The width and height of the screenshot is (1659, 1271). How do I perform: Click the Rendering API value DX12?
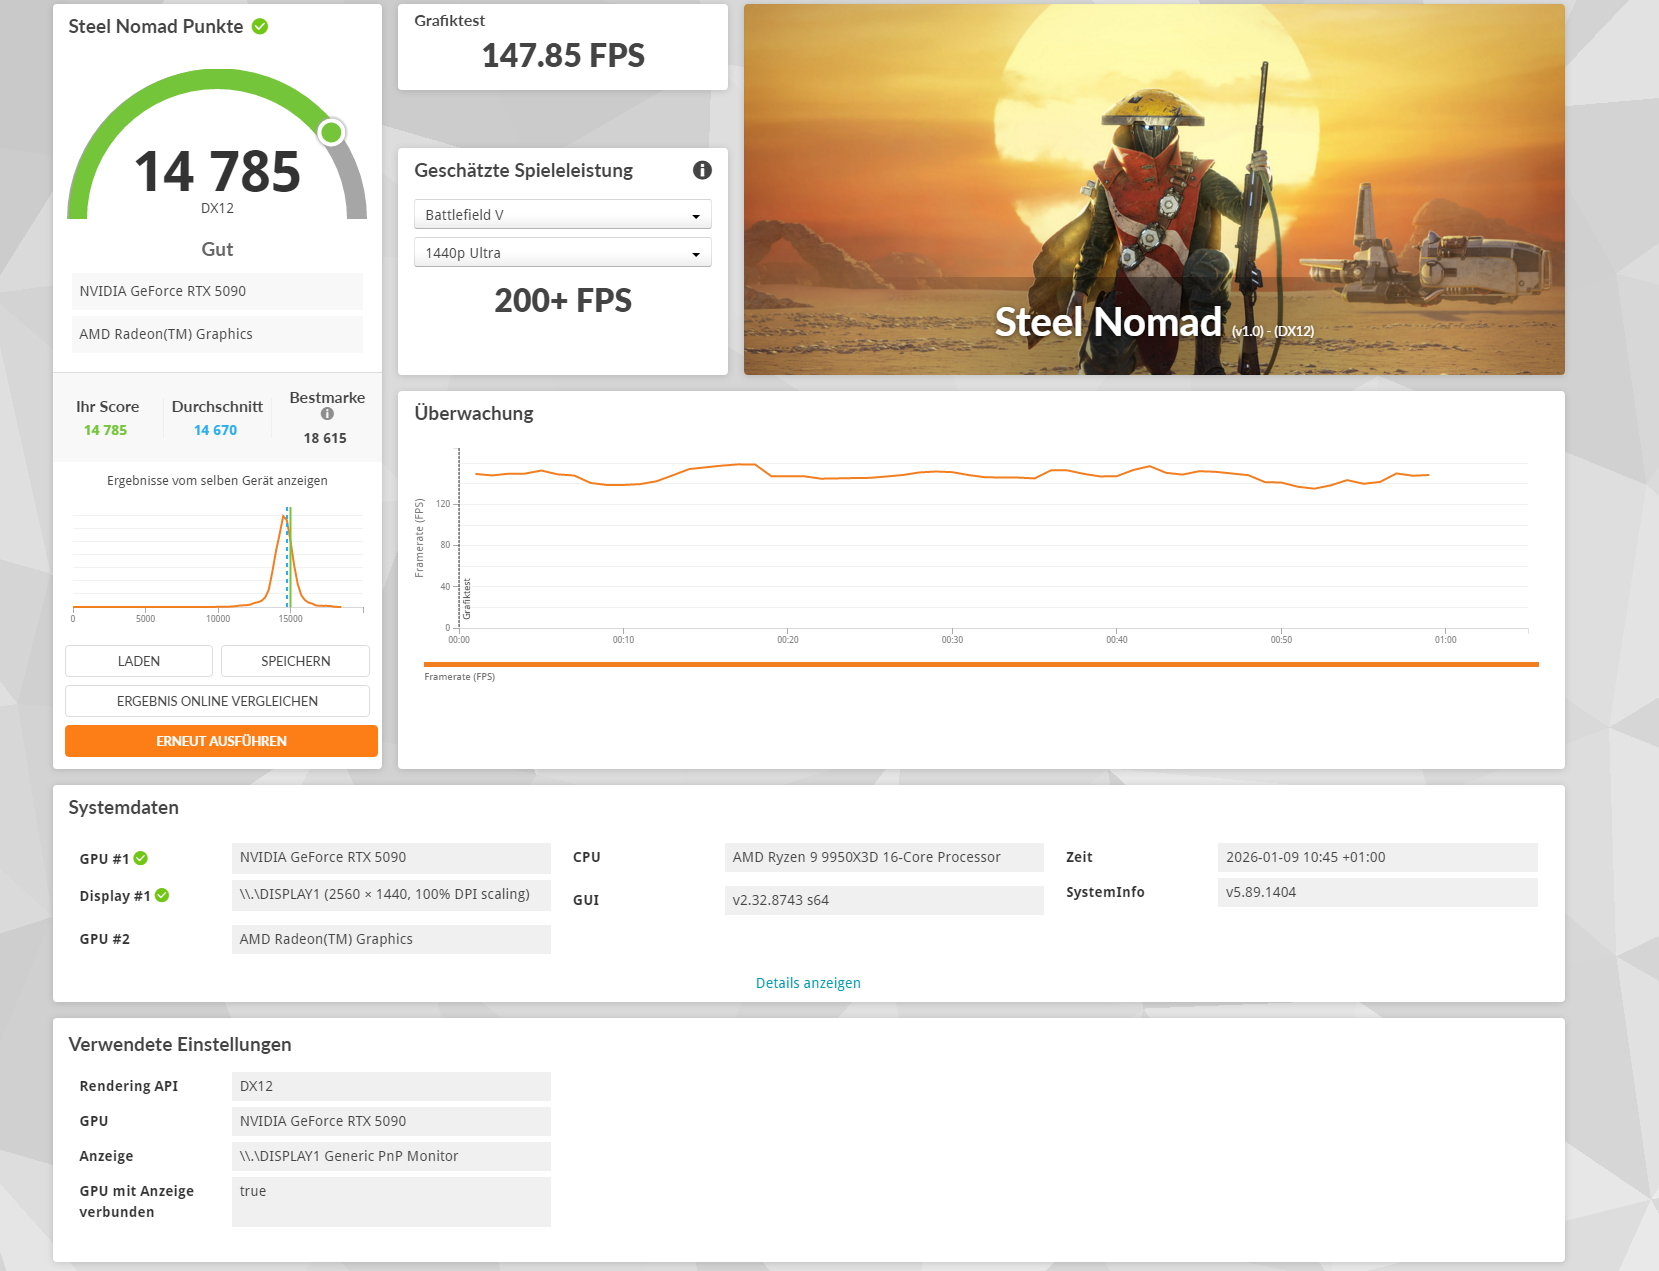(391, 1086)
